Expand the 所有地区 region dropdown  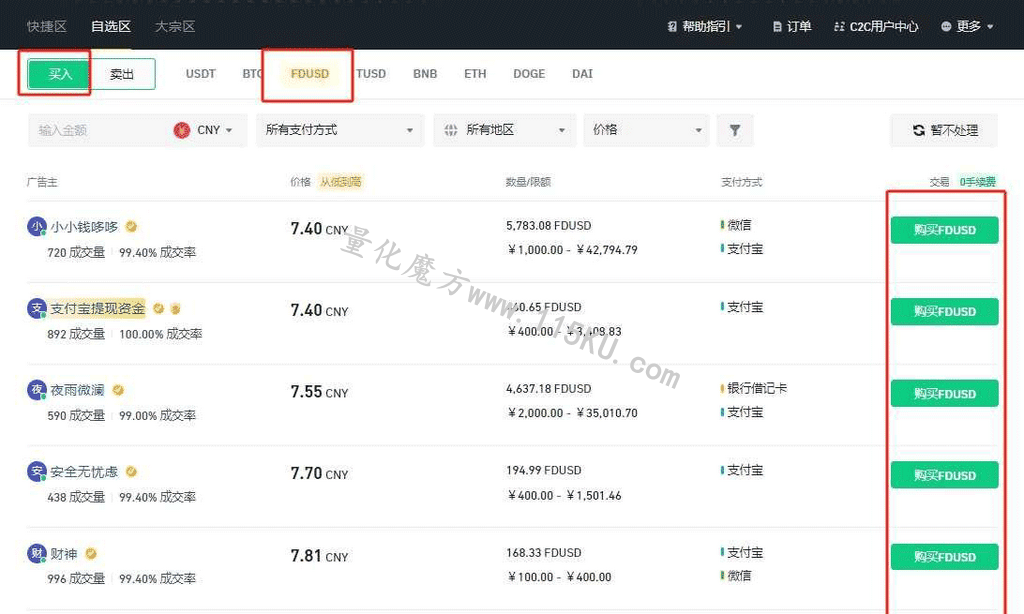click(x=505, y=130)
